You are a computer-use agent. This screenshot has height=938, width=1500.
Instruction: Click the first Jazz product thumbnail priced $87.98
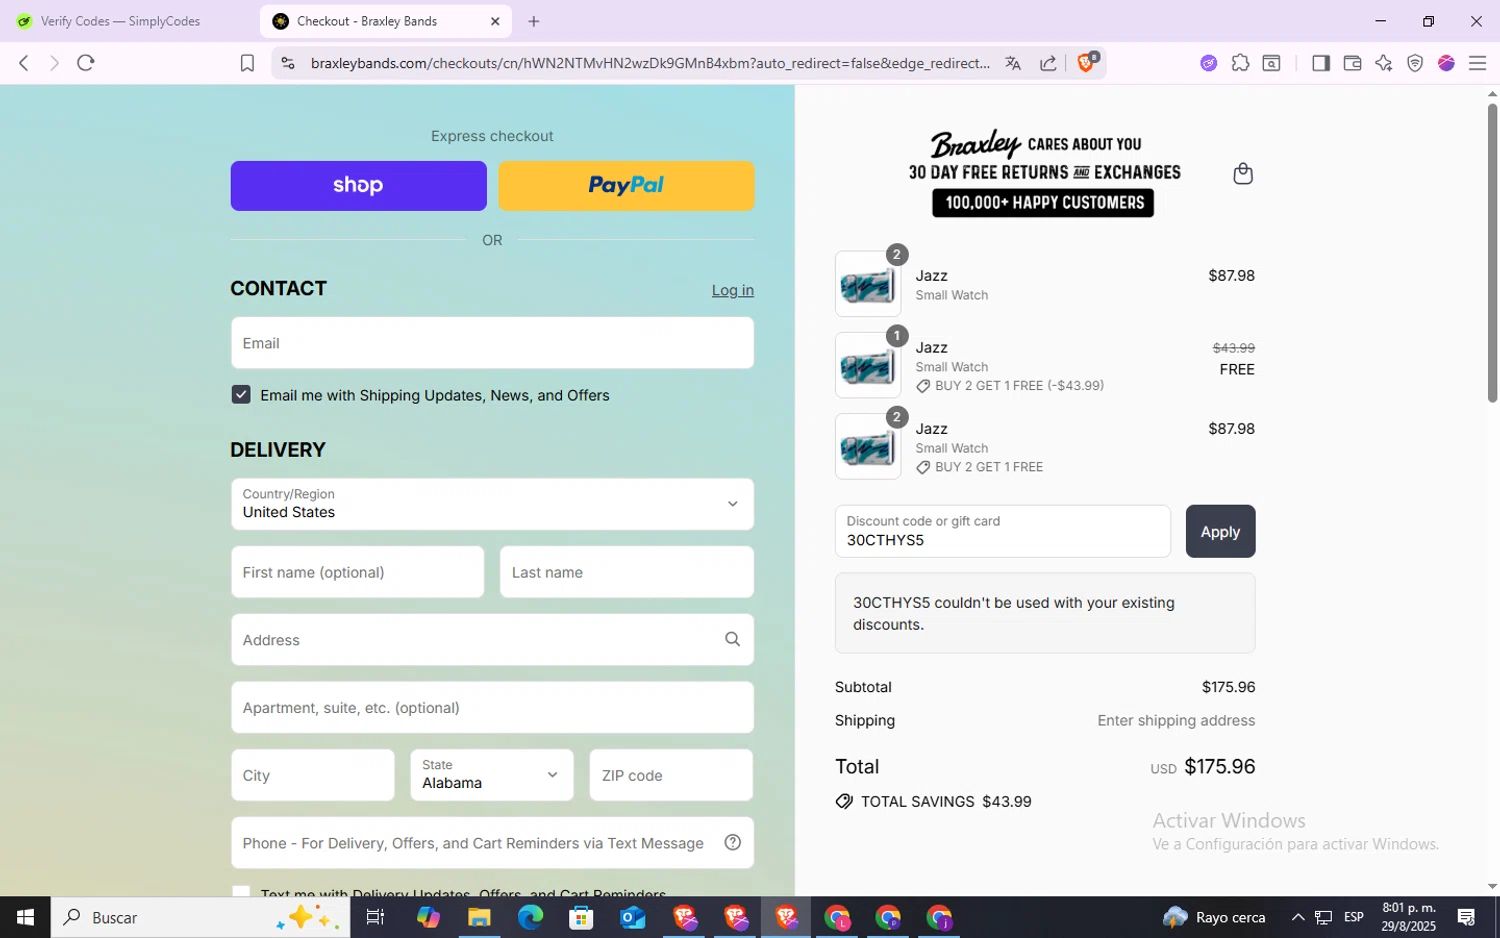coord(868,284)
